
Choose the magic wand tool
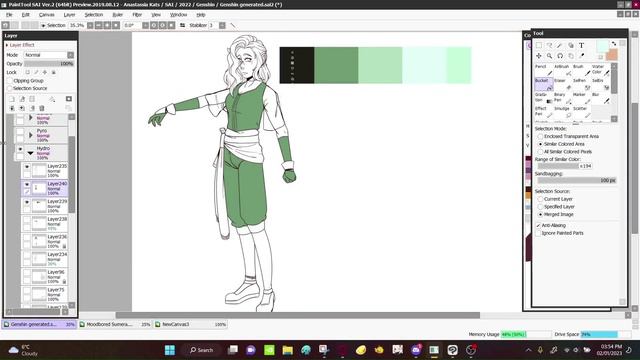[x=560, y=45]
